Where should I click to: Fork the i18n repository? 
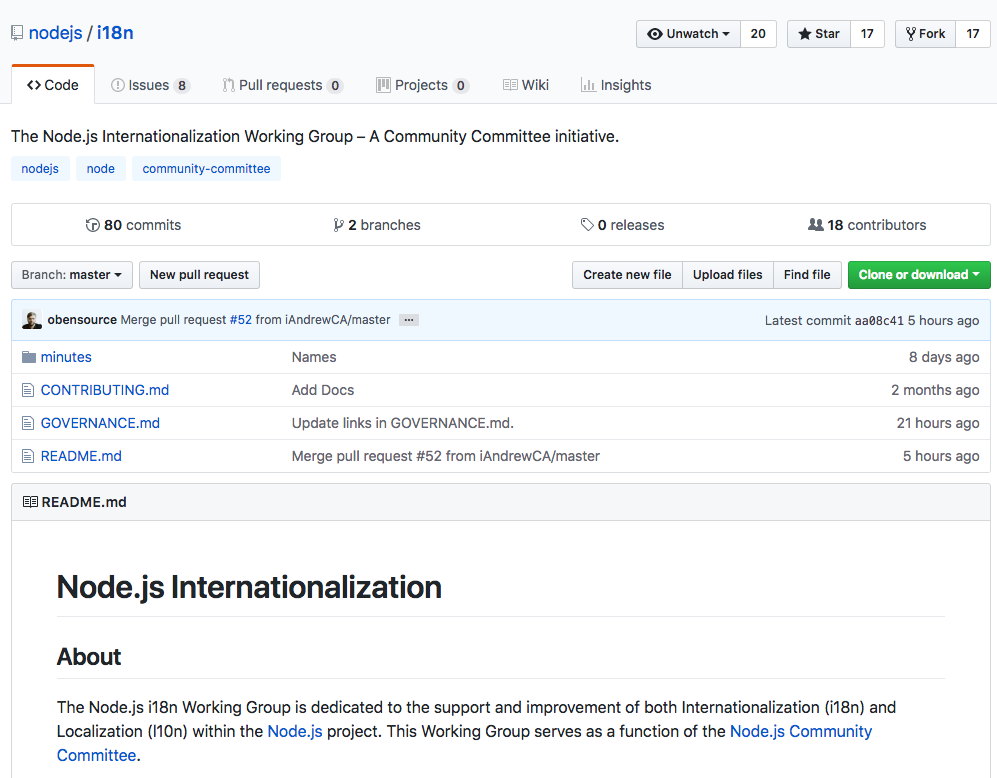coord(926,34)
